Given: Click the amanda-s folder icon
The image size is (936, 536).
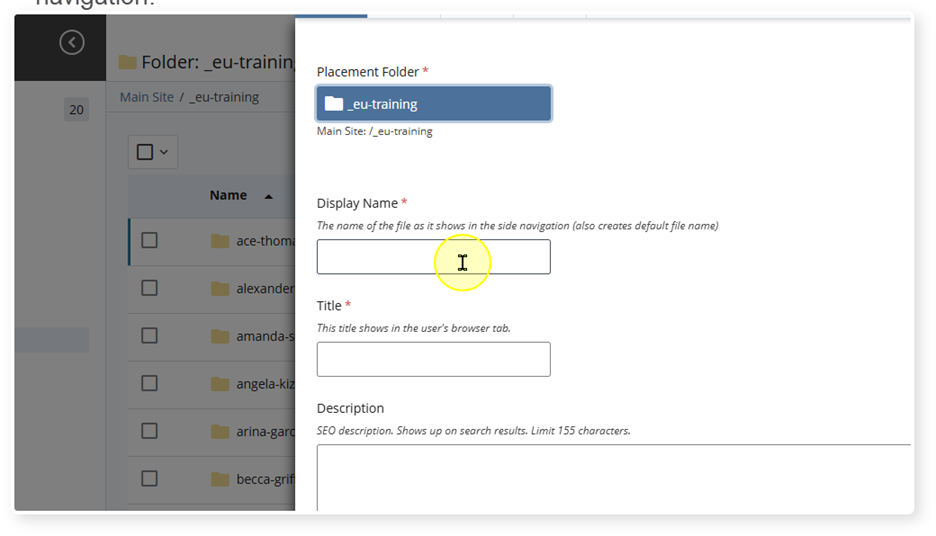Looking at the screenshot, I should (220, 337).
